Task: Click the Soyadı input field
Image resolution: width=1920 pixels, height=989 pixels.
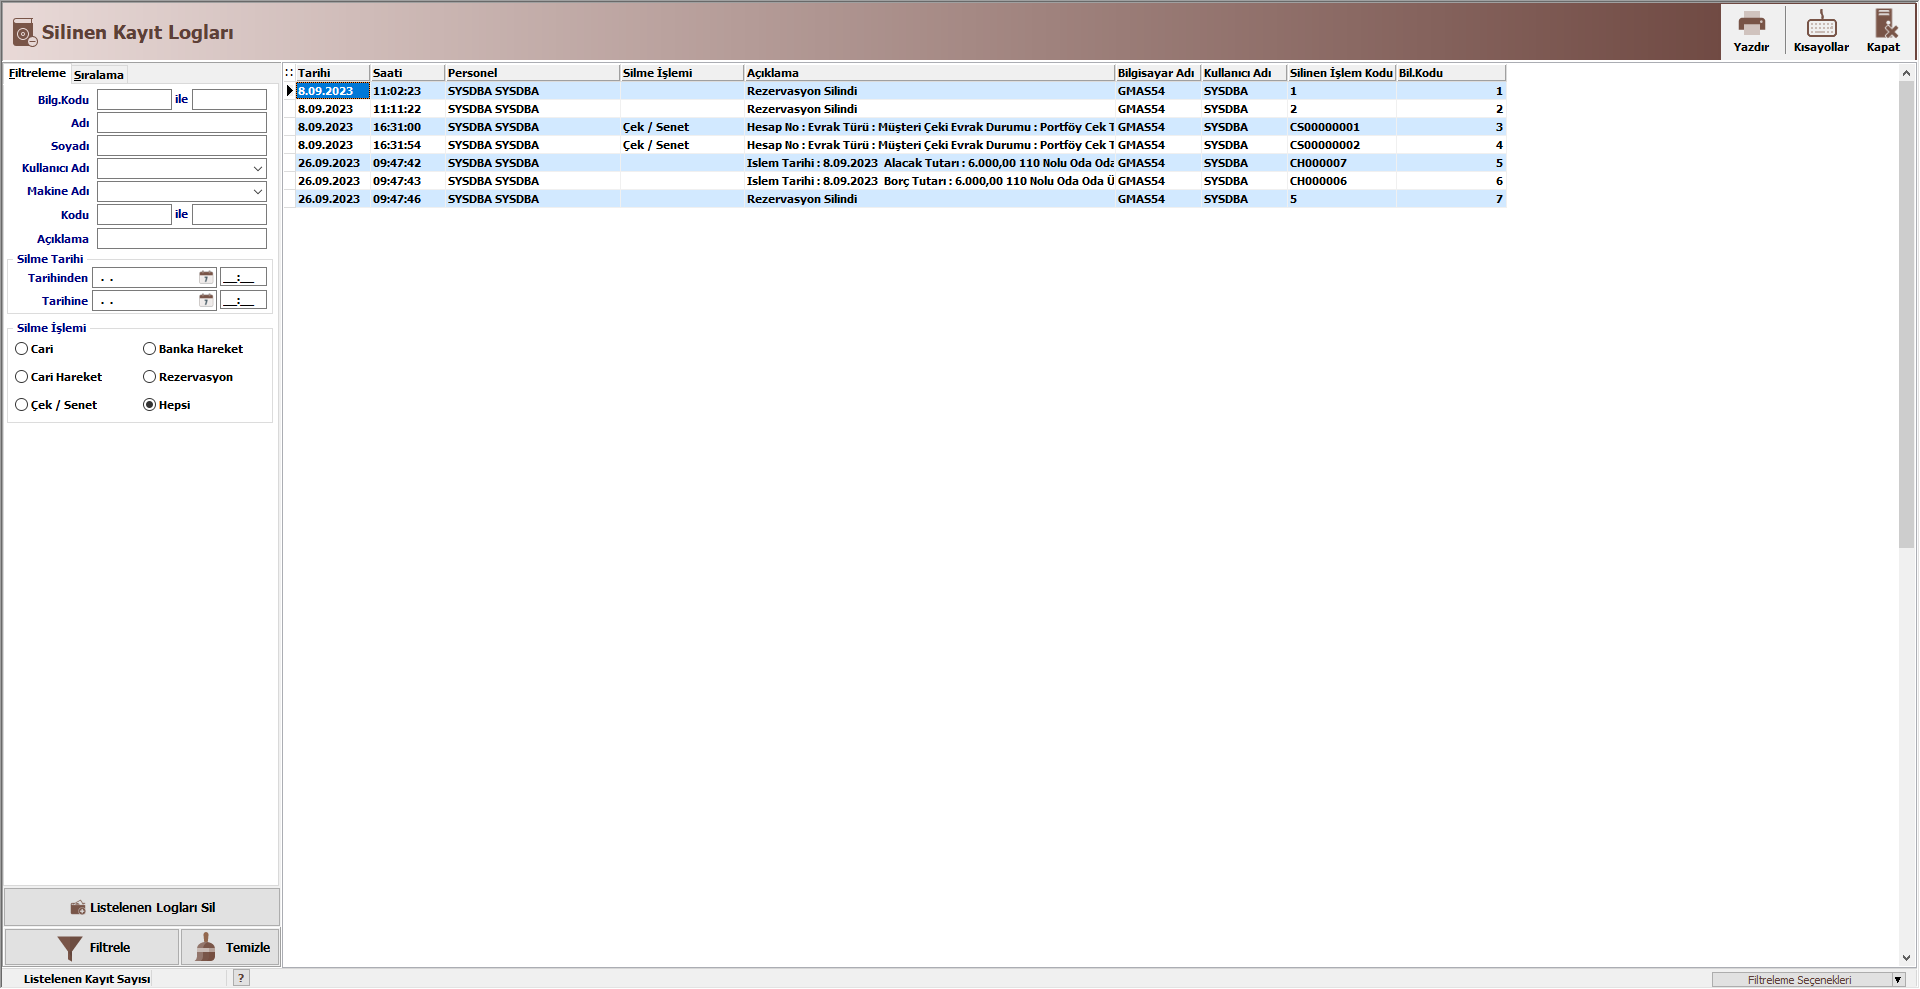Action: click(182, 146)
